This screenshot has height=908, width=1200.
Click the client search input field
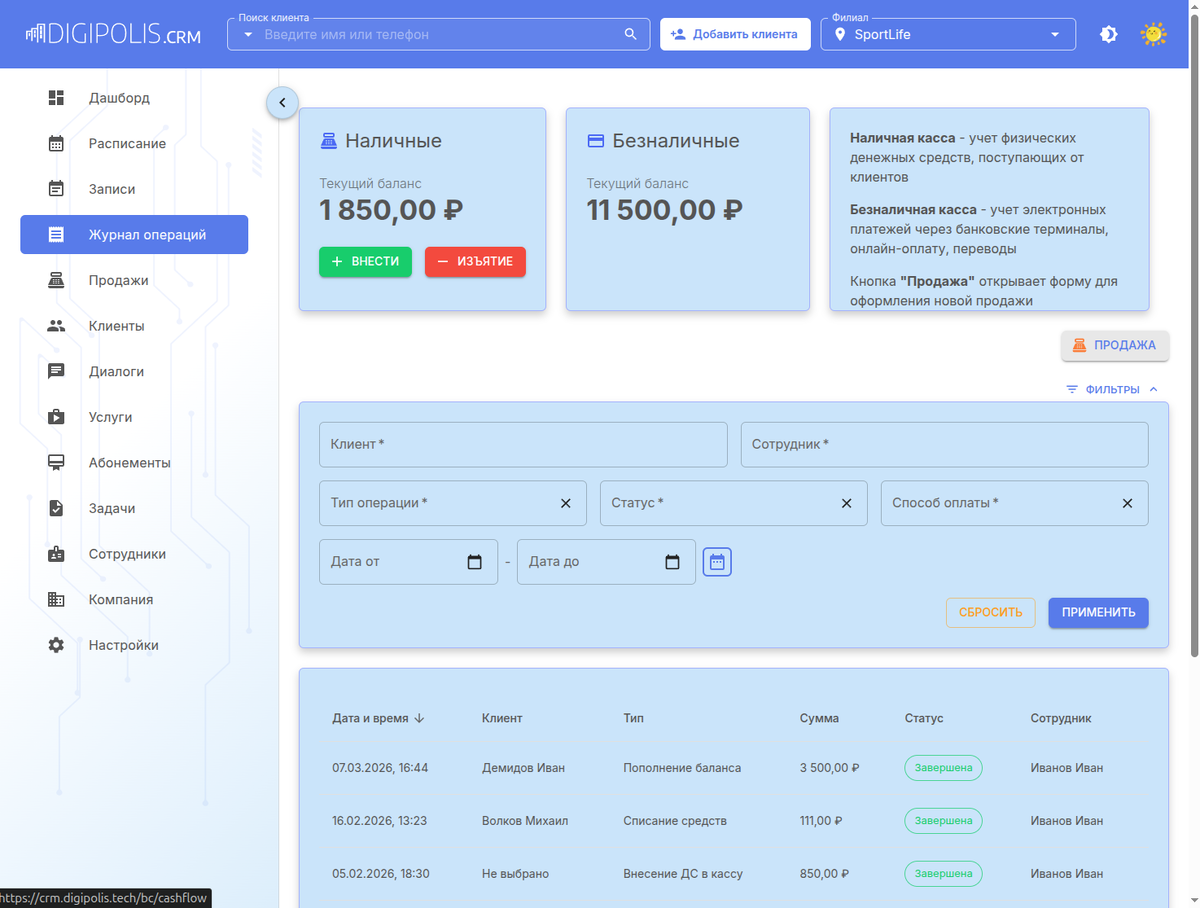[440, 34]
